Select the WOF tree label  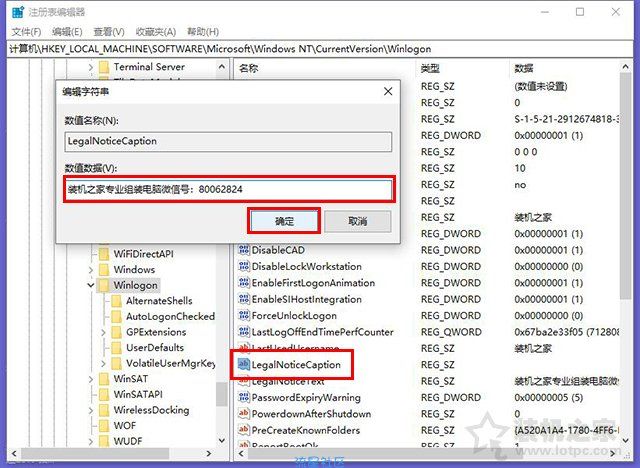tap(124, 426)
